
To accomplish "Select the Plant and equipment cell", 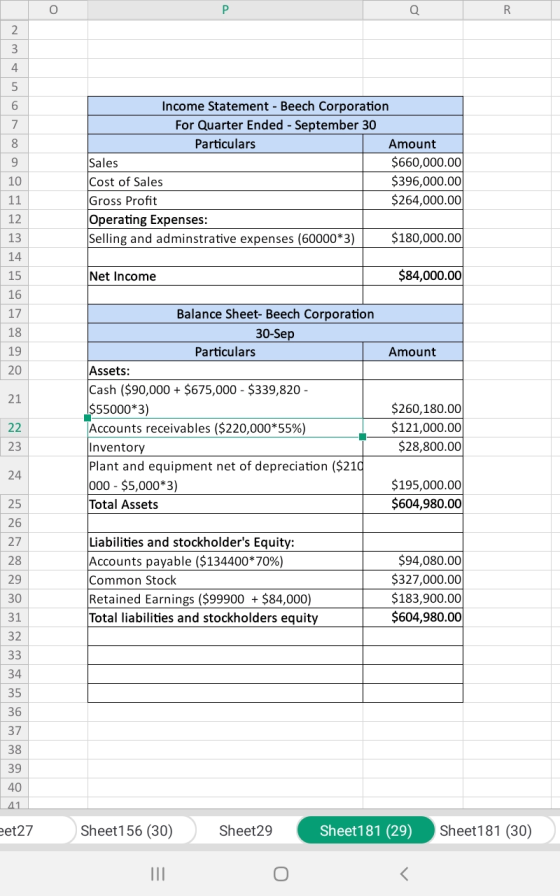I will coord(225,475).
